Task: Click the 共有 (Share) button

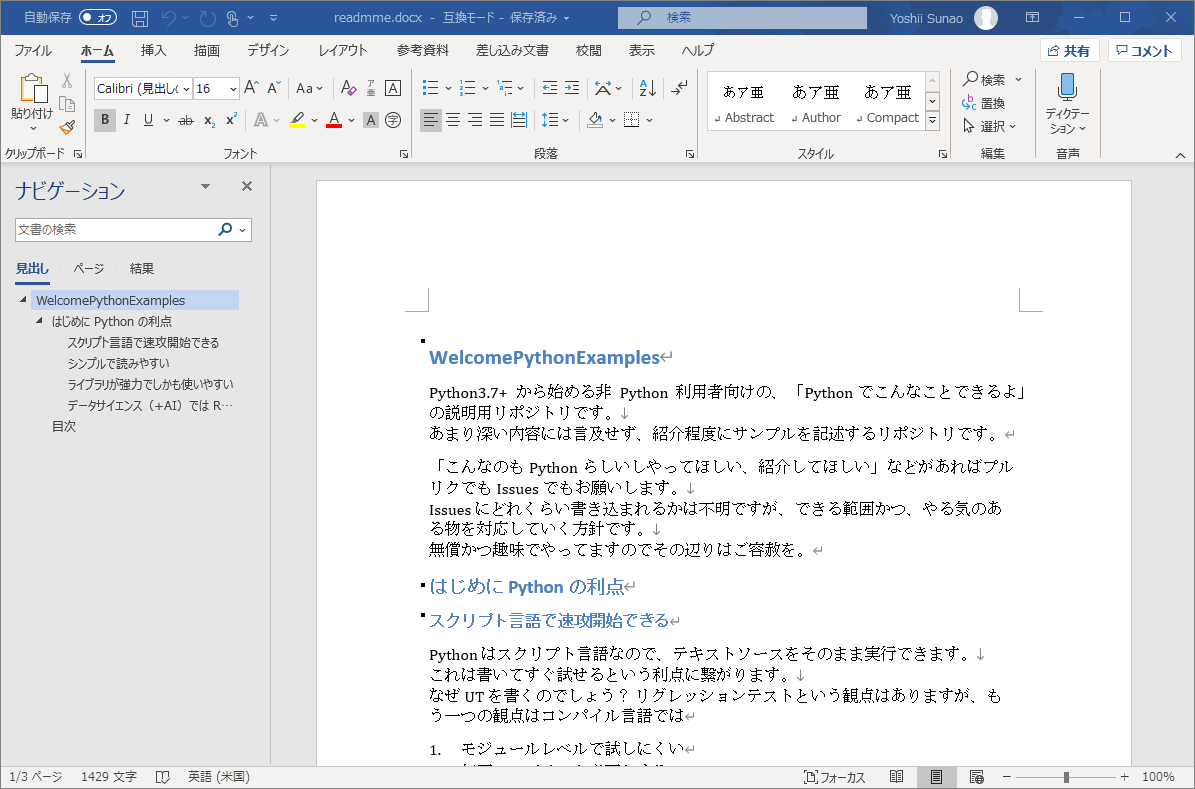Action: click(x=1070, y=50)
